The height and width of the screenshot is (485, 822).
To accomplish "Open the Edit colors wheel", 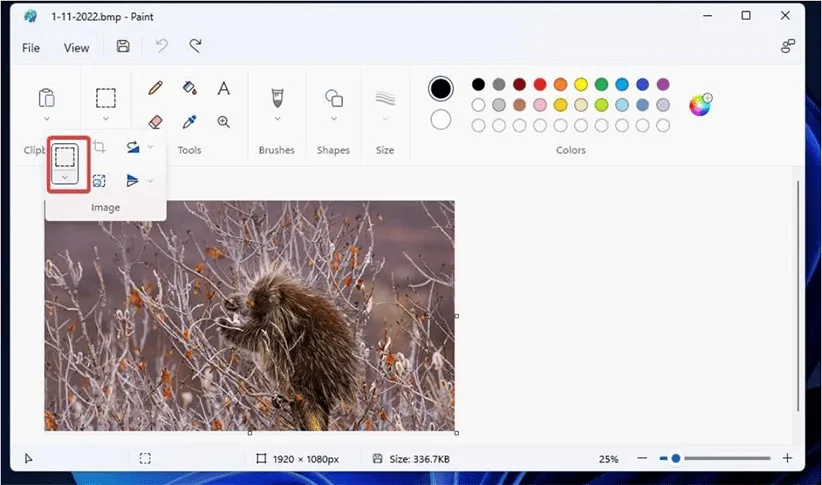I will 700,104.
